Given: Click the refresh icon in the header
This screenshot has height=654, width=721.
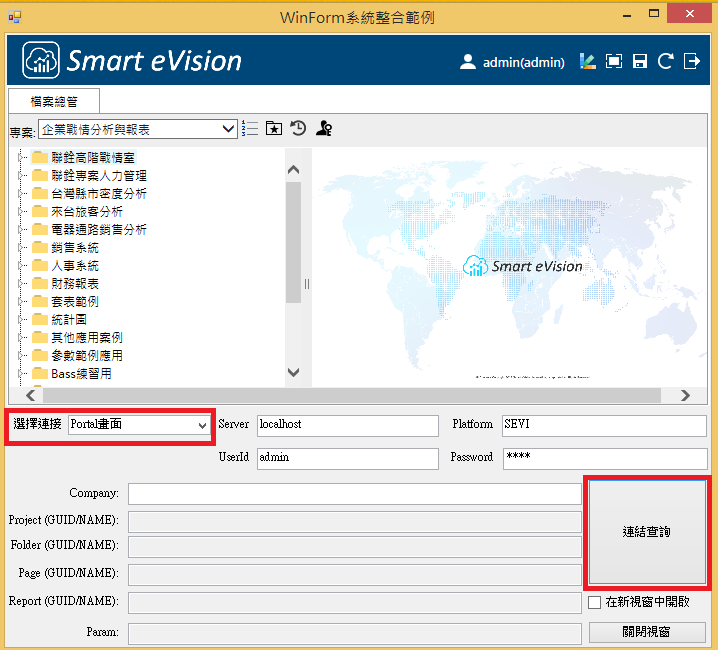Looking at the screenshot, I should point(667,61).
